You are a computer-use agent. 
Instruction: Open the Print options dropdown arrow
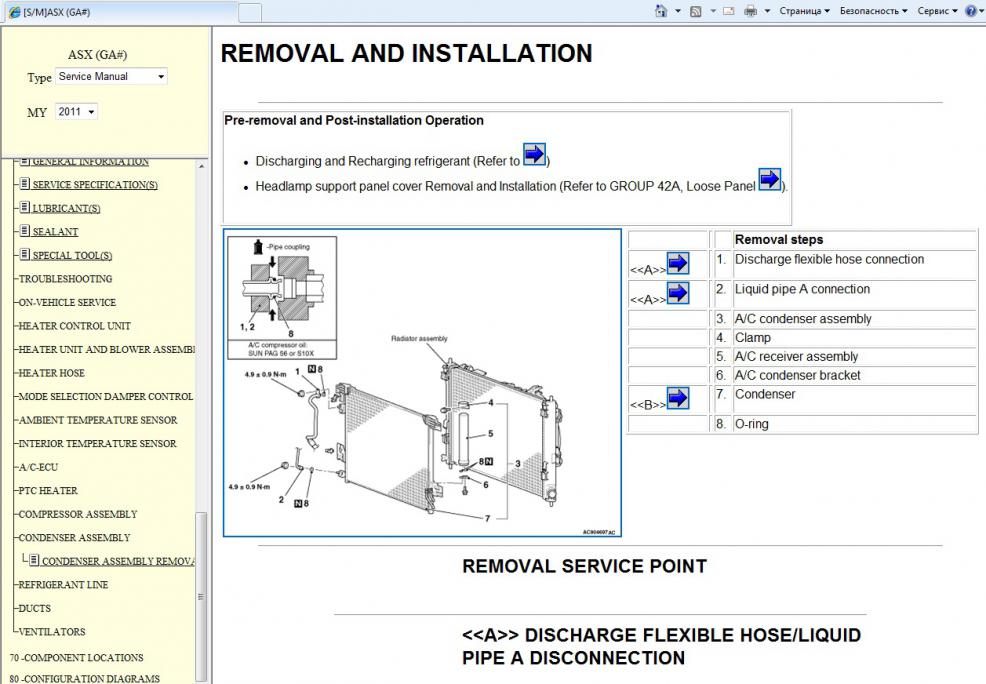pyautogui.click(x=767, y=11)
